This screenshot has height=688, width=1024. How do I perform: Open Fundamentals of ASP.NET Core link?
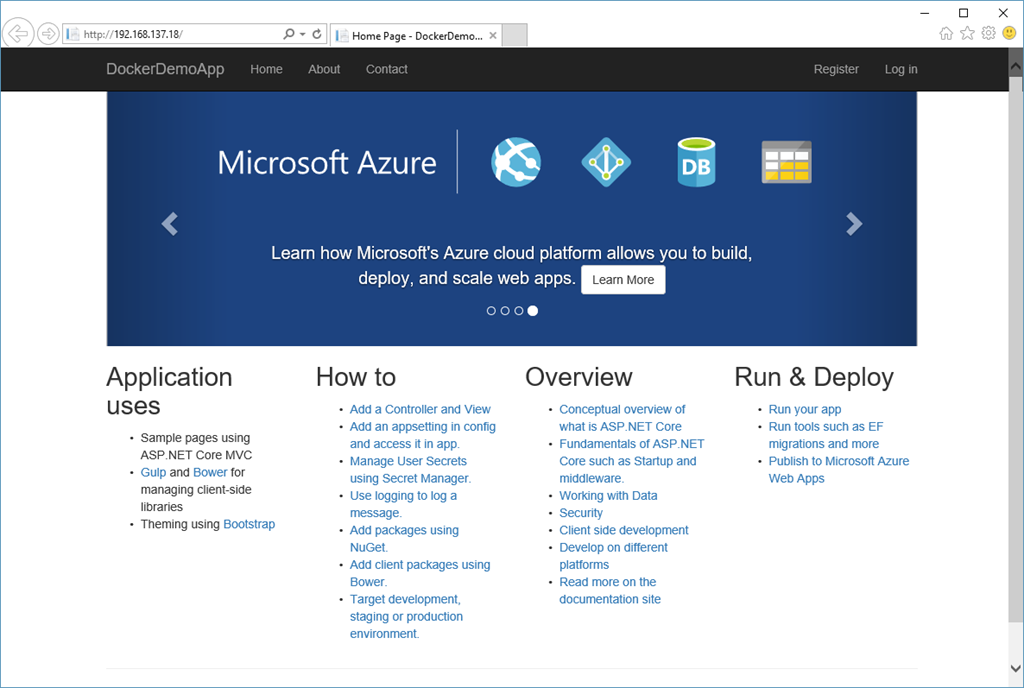point(632,461)
